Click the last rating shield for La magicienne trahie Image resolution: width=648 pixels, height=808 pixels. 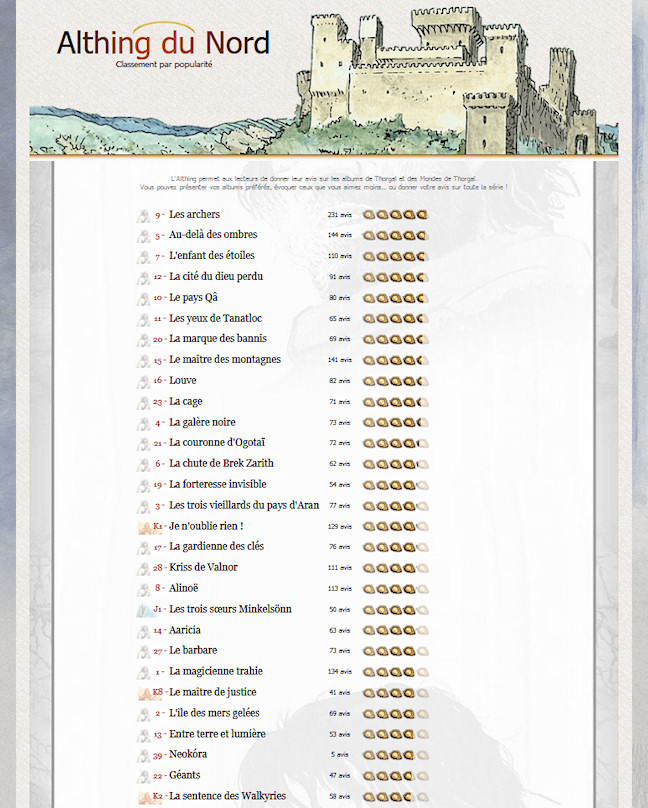(x=422, y=672)
